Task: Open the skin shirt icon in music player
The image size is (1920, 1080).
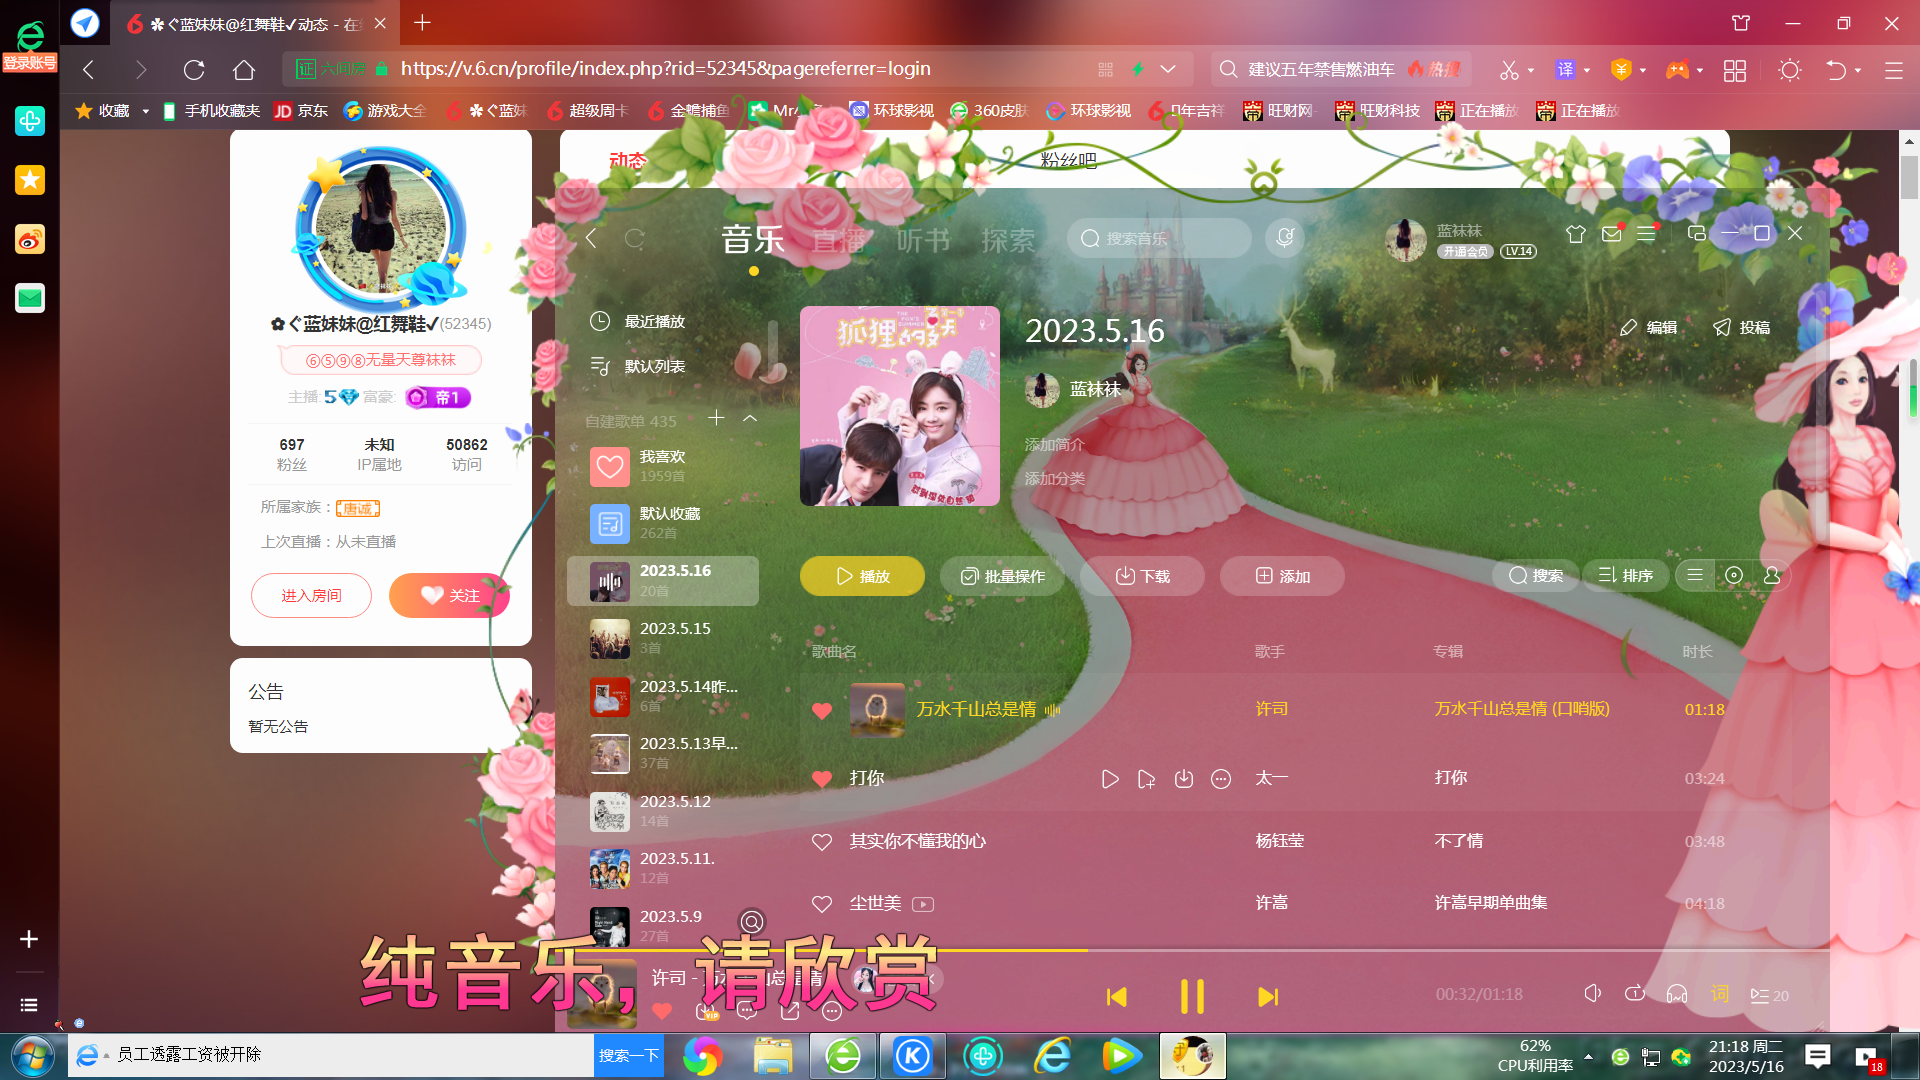Action: click(1576, 234)
